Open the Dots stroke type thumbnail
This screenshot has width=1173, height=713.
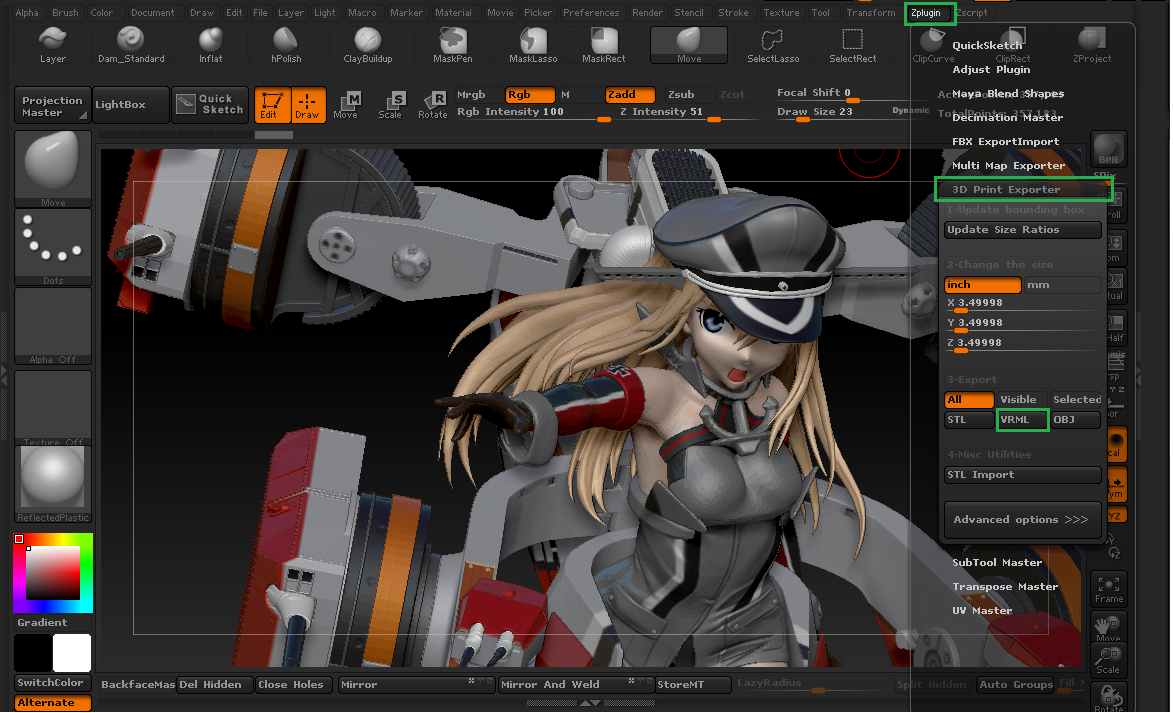click(53, 243)
